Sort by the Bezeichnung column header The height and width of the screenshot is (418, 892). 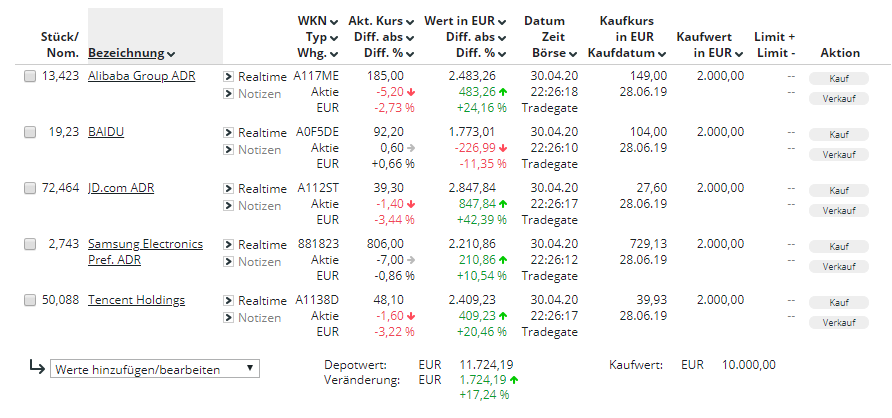coord(131,53)
